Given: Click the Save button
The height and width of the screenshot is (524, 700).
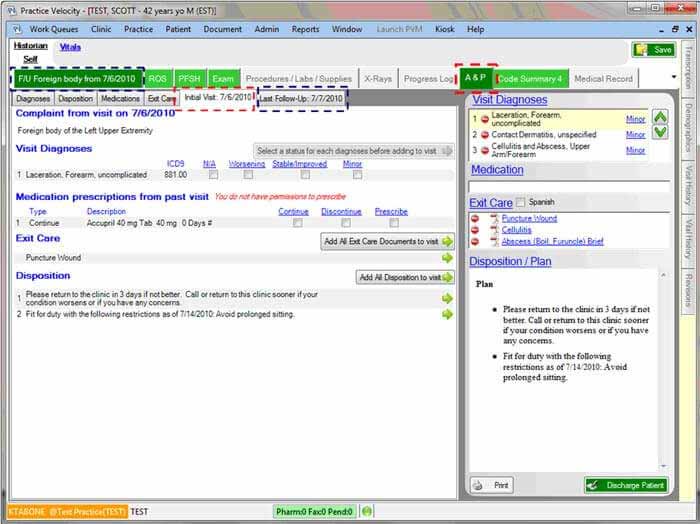Looking at the screenshot, I should (x=653, y=49).
